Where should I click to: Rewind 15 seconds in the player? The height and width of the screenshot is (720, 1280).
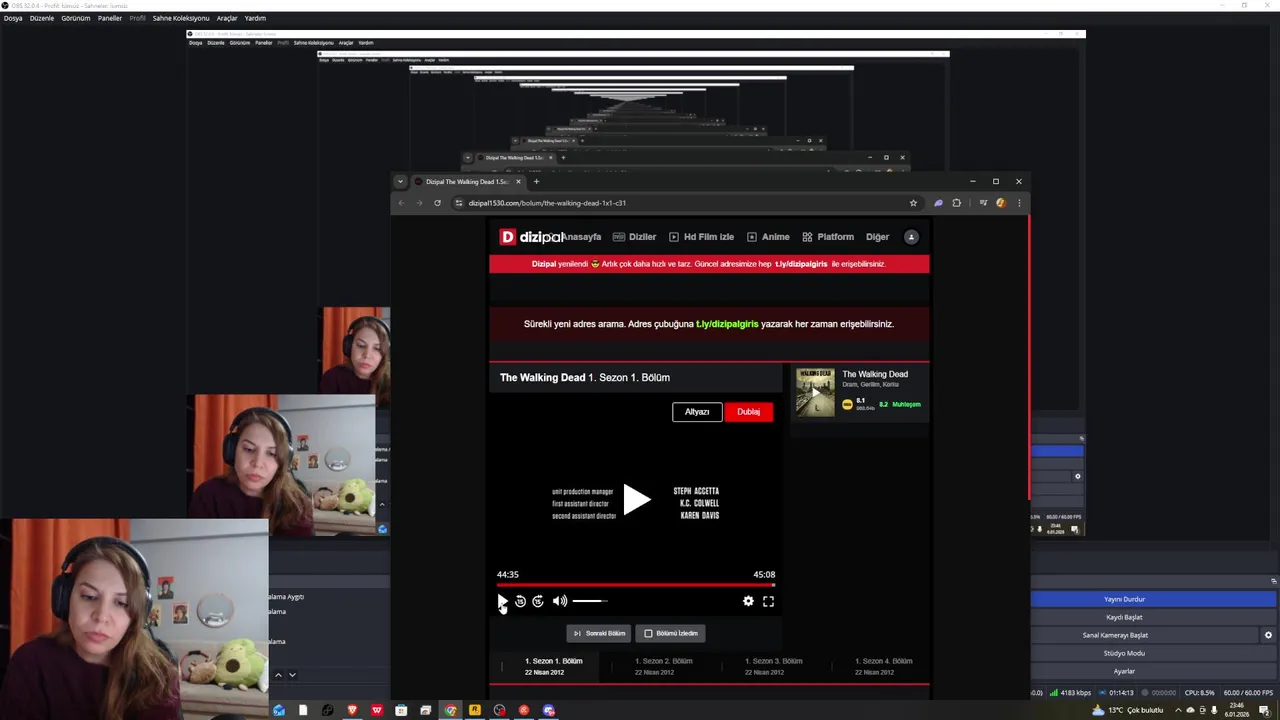[520, 601]
